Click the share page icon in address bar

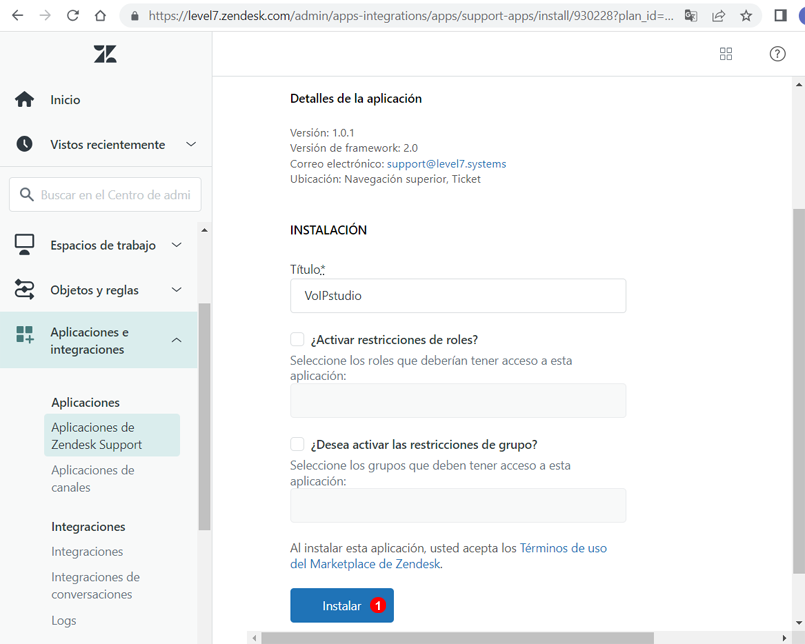click(718, 15)
